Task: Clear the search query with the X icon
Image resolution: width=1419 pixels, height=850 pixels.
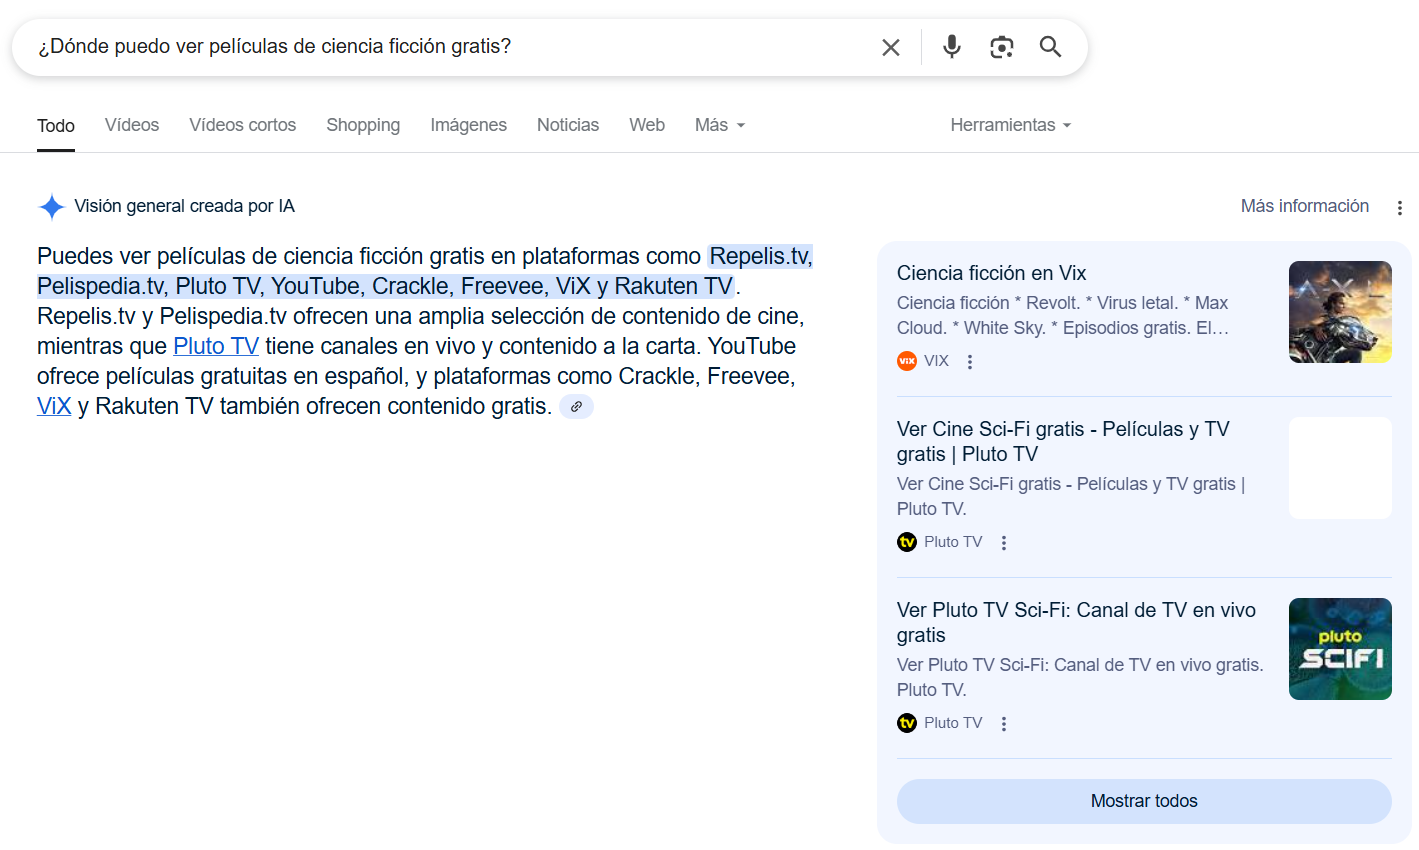Action: (890, 47)
